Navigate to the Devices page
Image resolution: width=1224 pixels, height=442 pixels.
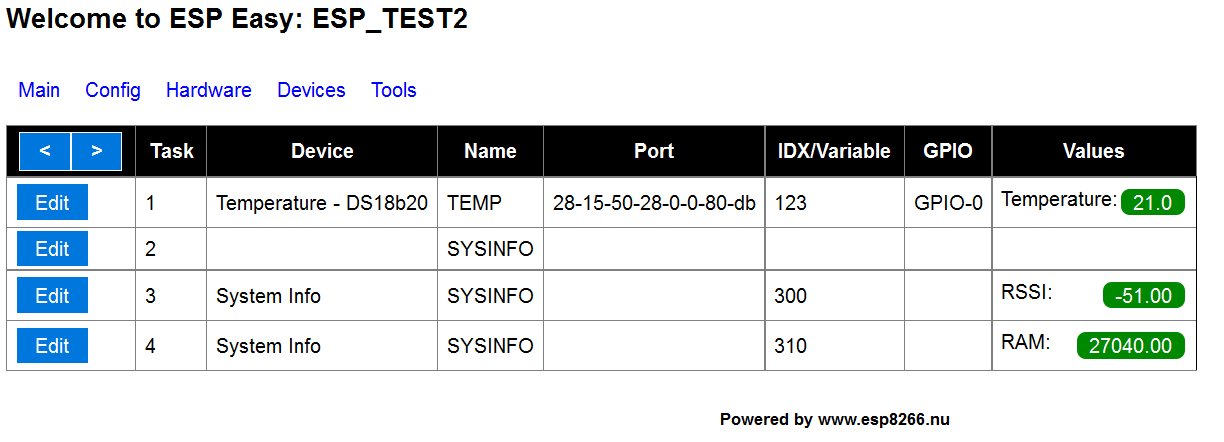point(311,90)
